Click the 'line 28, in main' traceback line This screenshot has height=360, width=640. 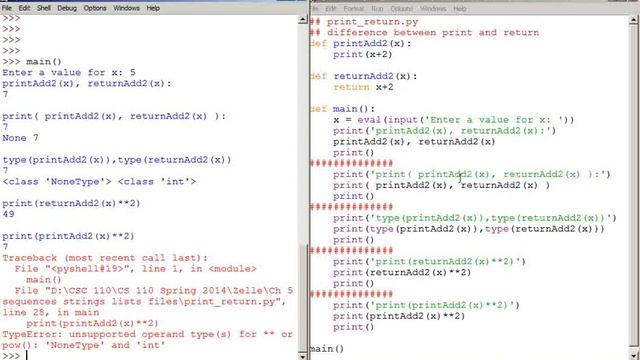point(51,312)
